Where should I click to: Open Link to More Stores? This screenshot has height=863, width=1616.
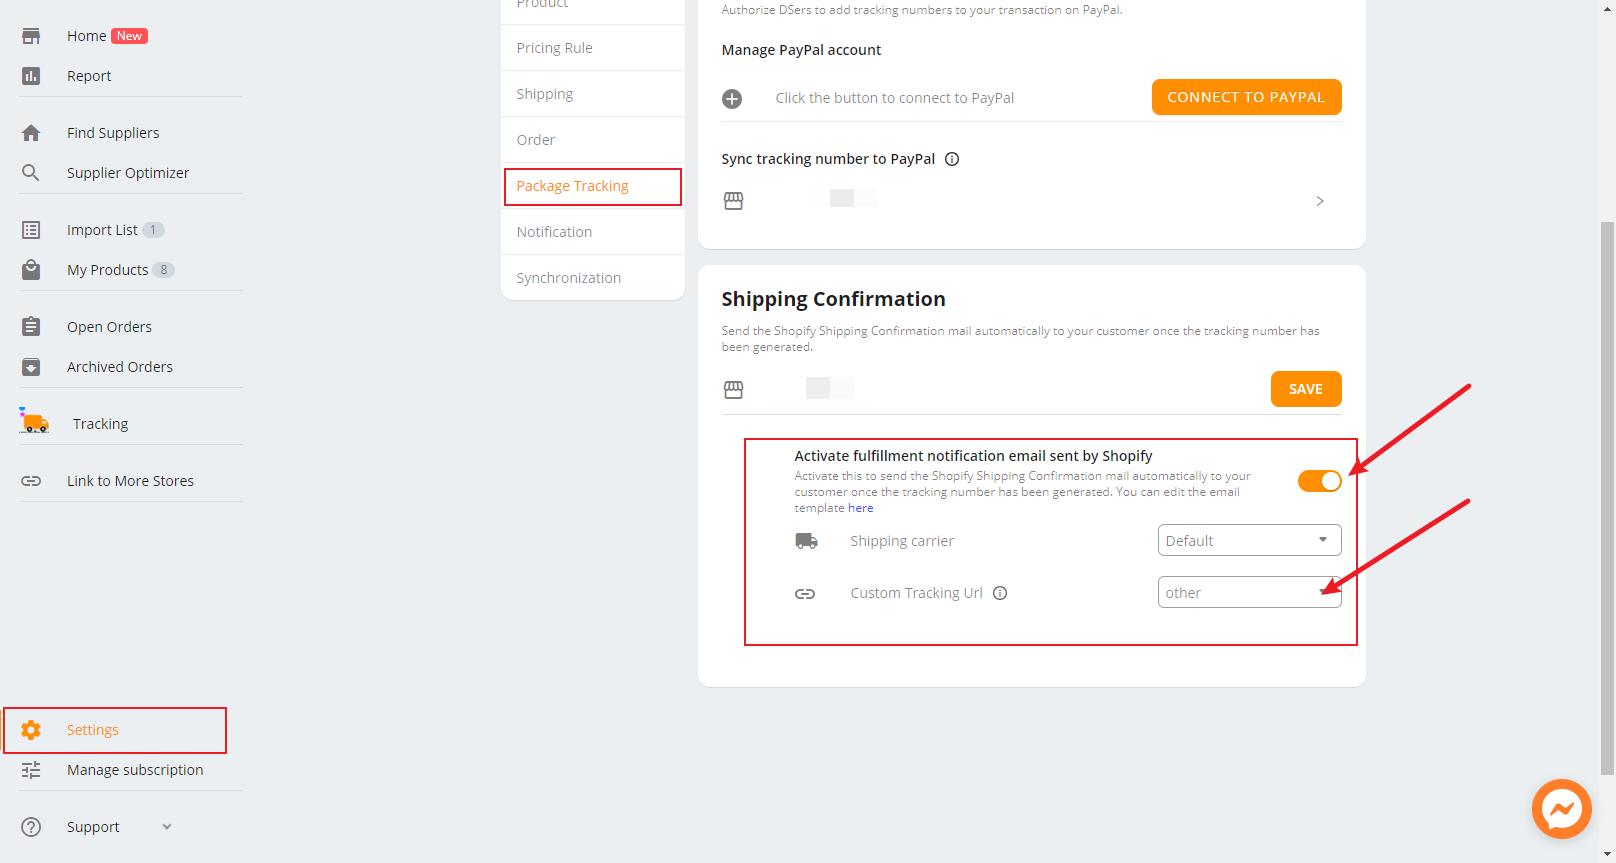coord(130,481)
